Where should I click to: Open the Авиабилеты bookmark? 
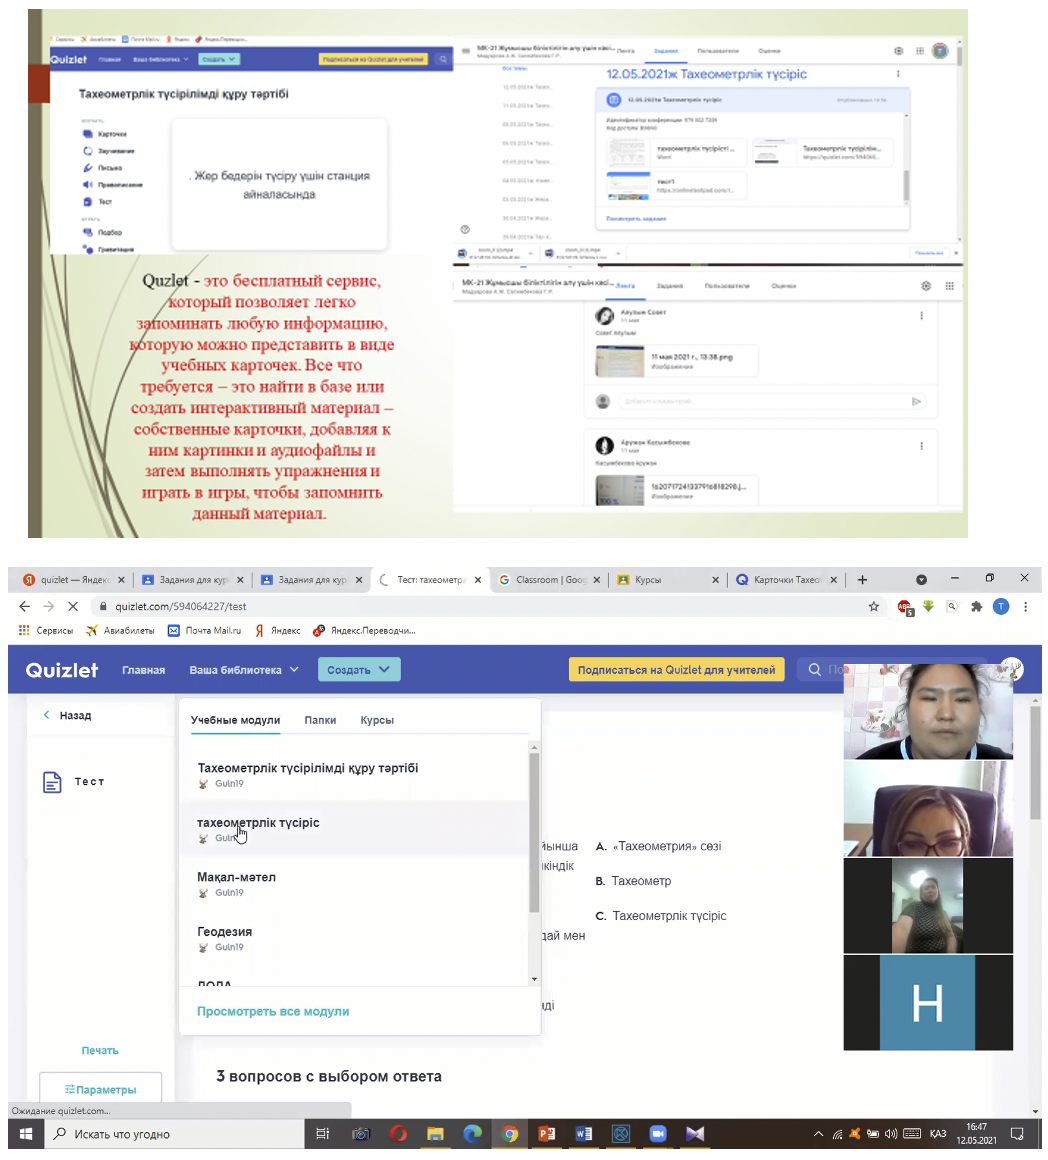pyautogui.click(x=121, y=630)
